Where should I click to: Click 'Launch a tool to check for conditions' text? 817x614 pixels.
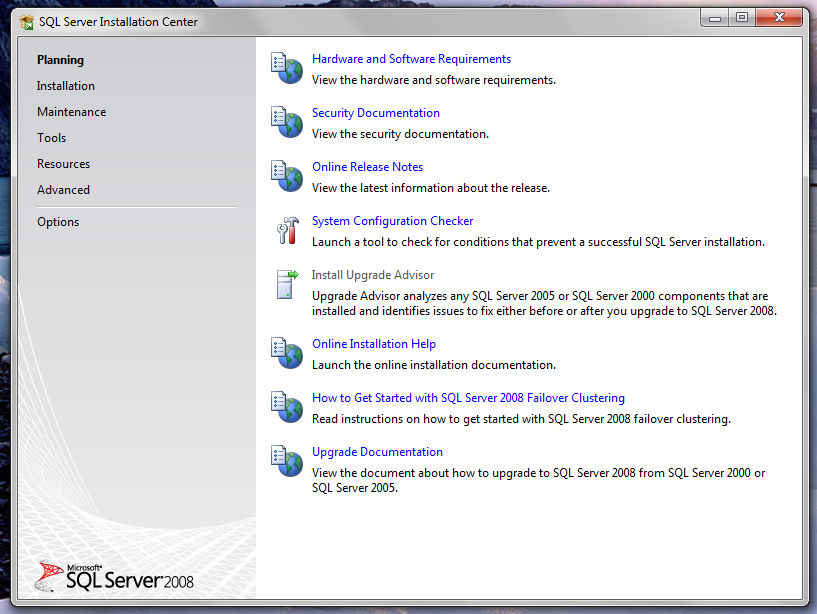coord(538,242)
